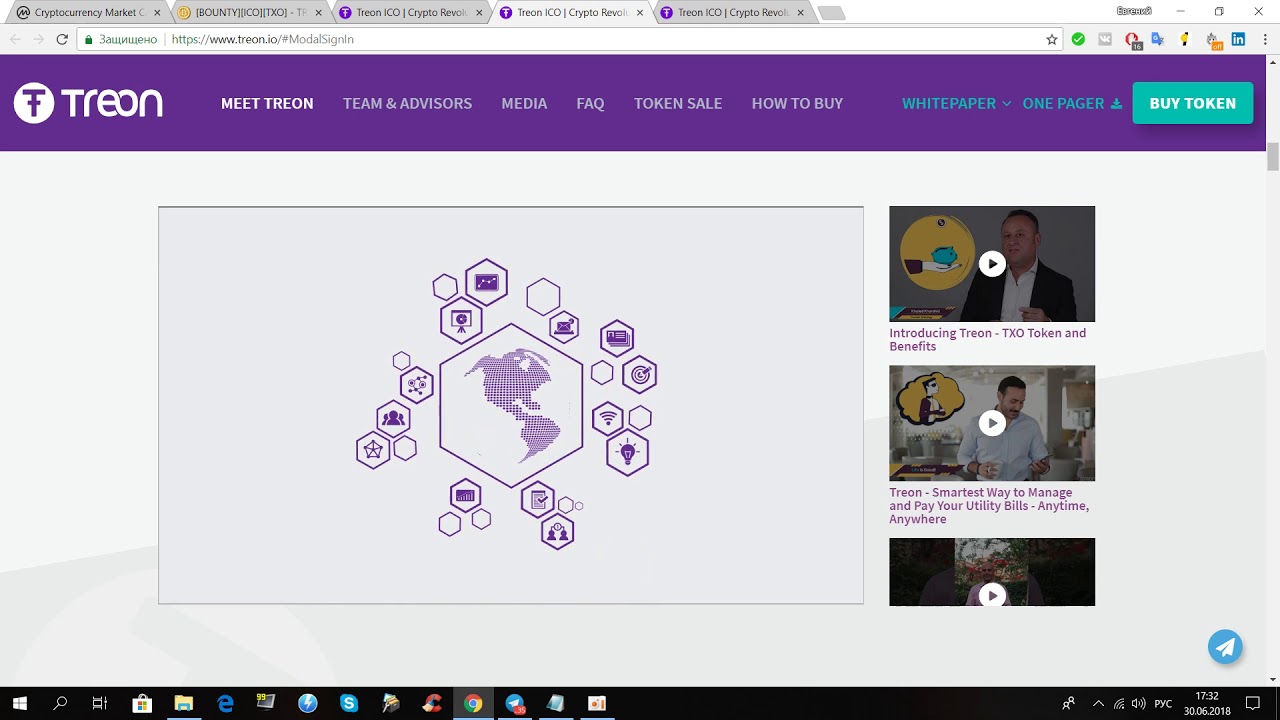
Task: Open the FAQ menu item
Action: [x=590, y=103]
